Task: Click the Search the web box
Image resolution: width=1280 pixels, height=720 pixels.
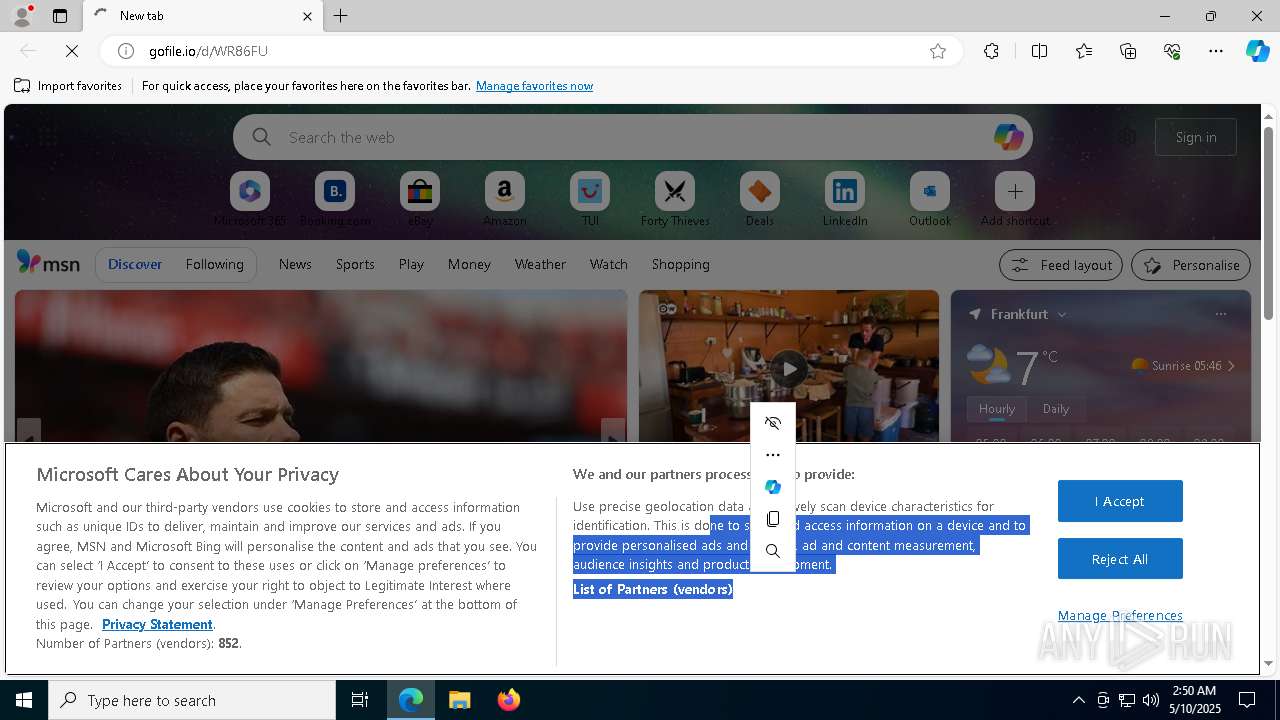Action: tap(632, 137)
